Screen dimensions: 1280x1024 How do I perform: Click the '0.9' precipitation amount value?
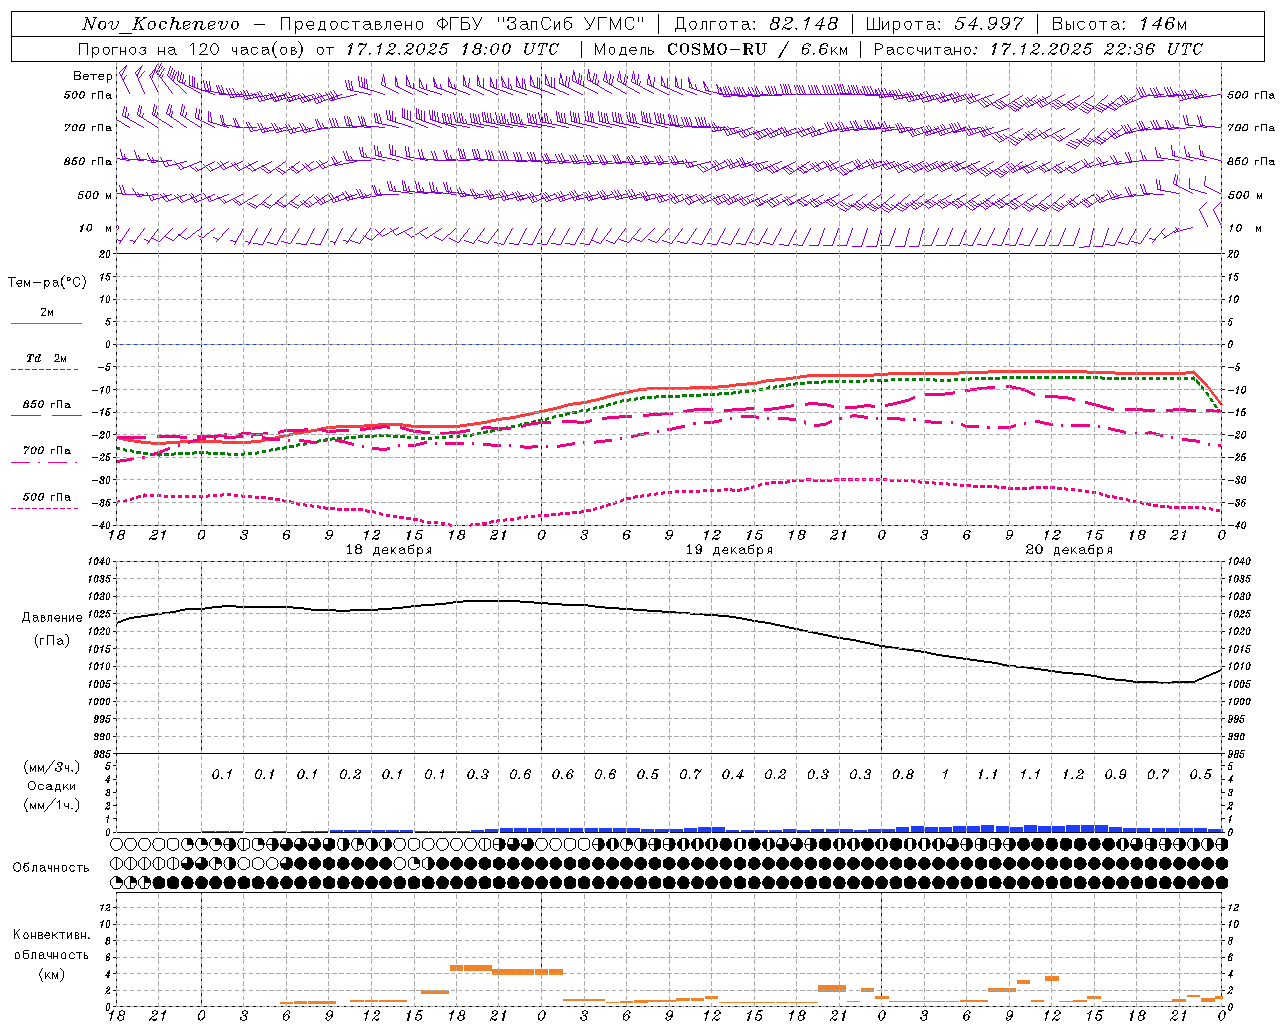click(x=1115, y=774)
